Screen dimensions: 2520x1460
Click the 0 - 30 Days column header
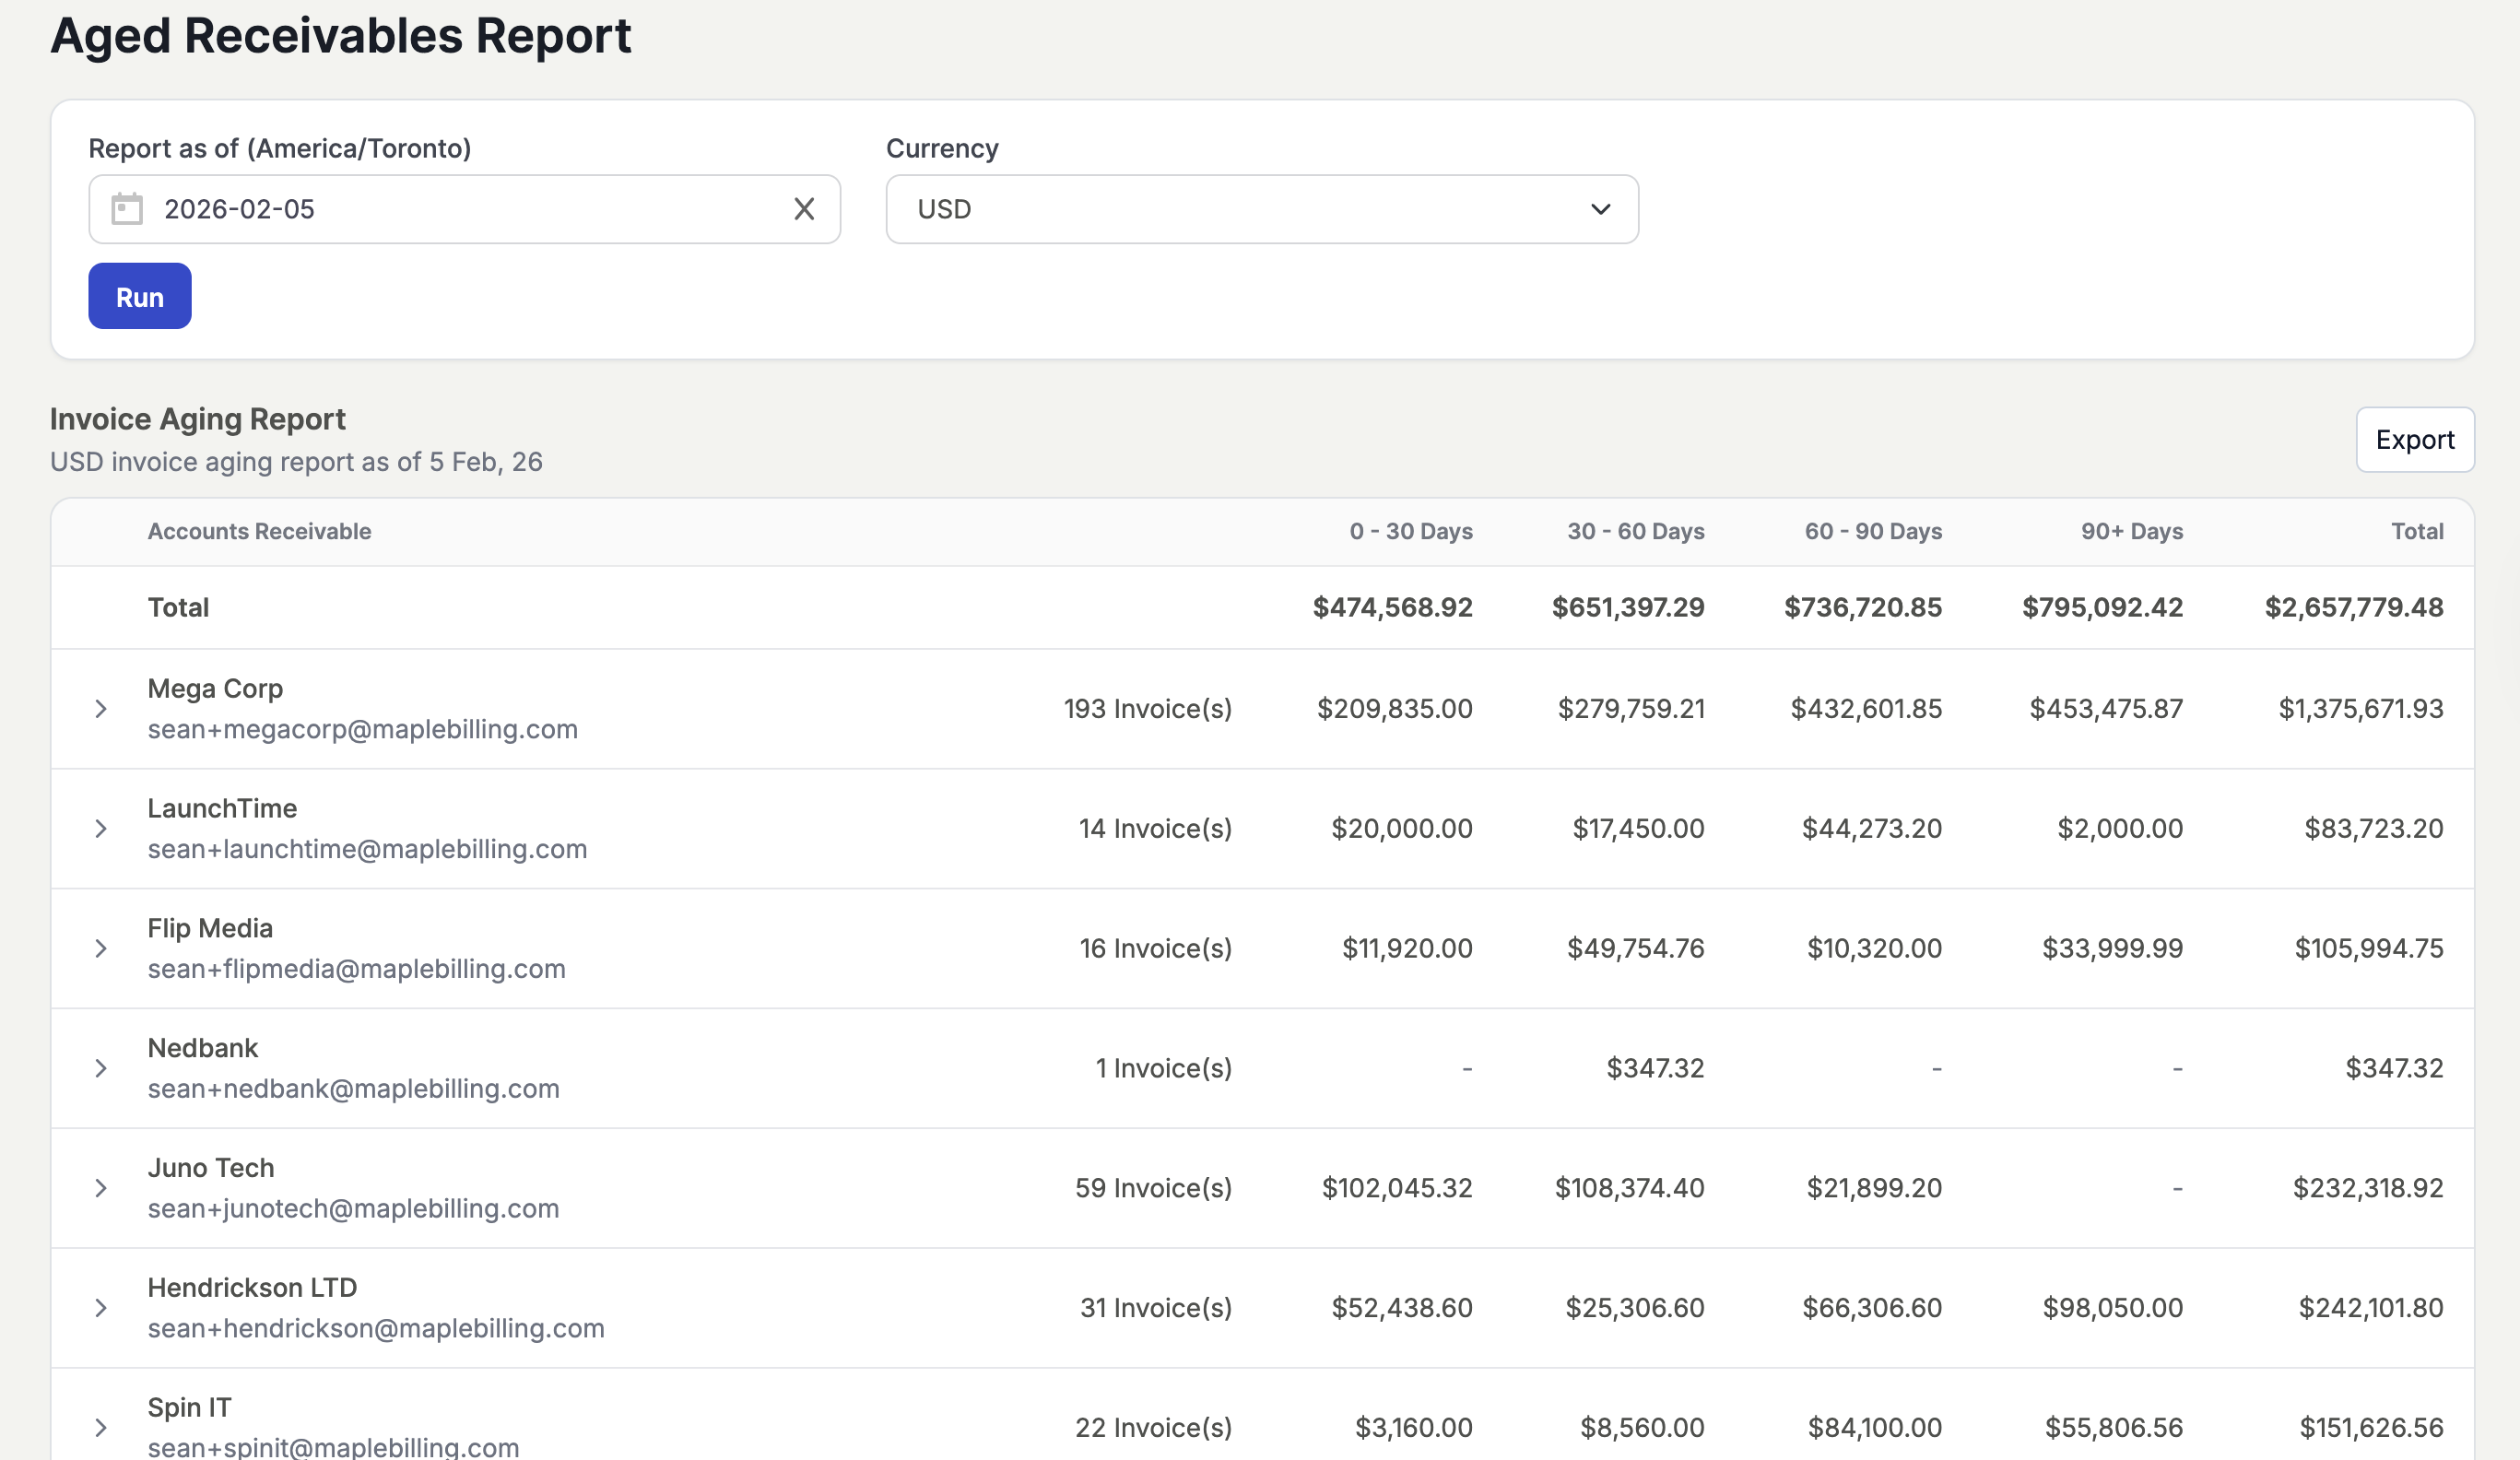1410,532
